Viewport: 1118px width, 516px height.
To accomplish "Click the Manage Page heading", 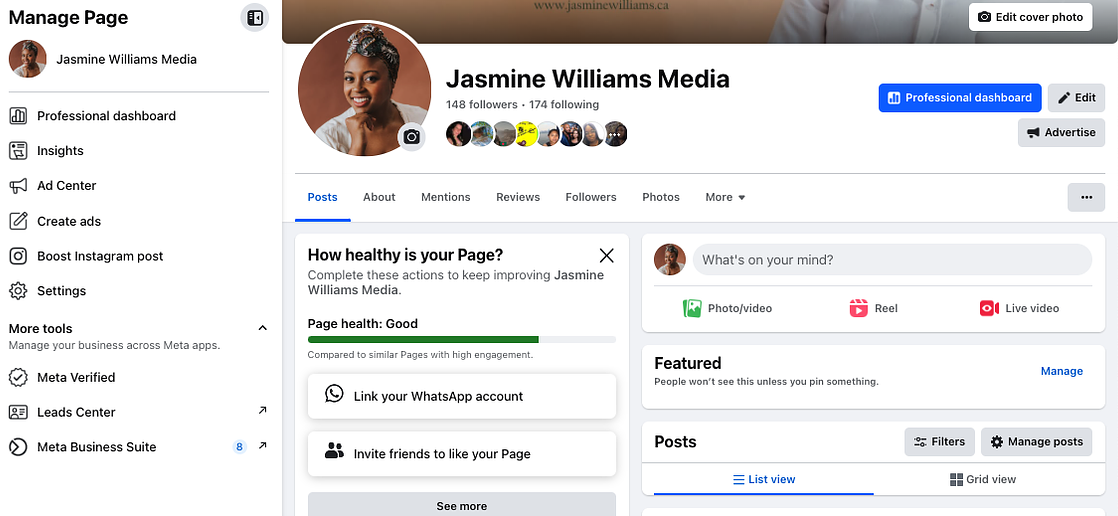I will point(68,18).
